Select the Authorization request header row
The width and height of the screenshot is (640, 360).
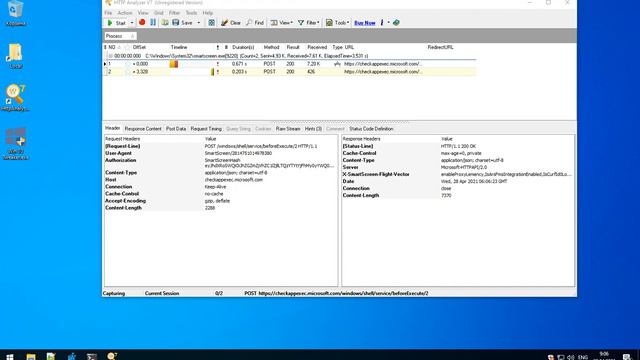(x=221, y=163)
